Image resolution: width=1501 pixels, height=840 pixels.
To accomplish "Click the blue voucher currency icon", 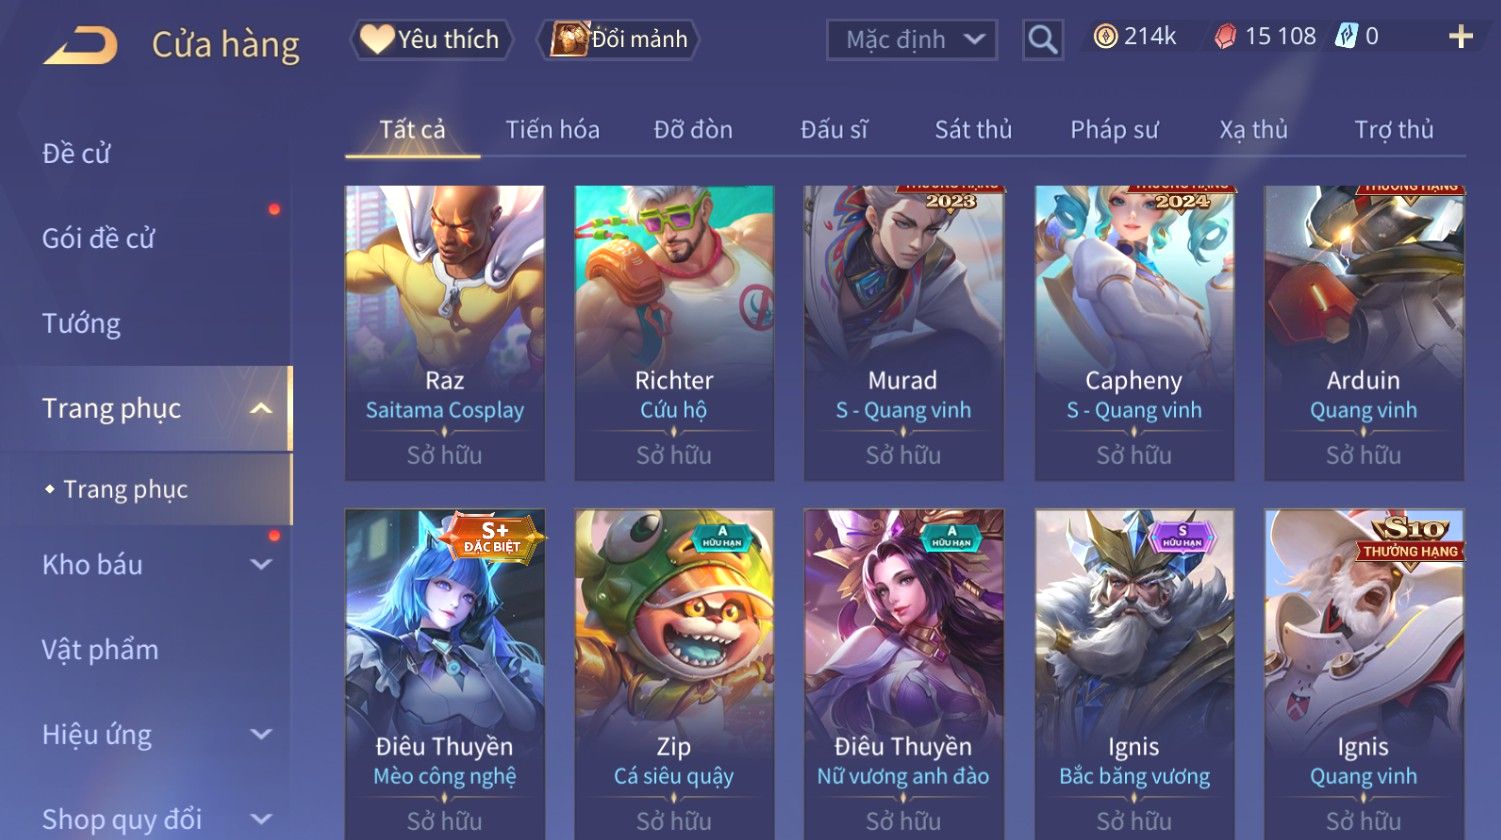I will (x=1346, y=37).
